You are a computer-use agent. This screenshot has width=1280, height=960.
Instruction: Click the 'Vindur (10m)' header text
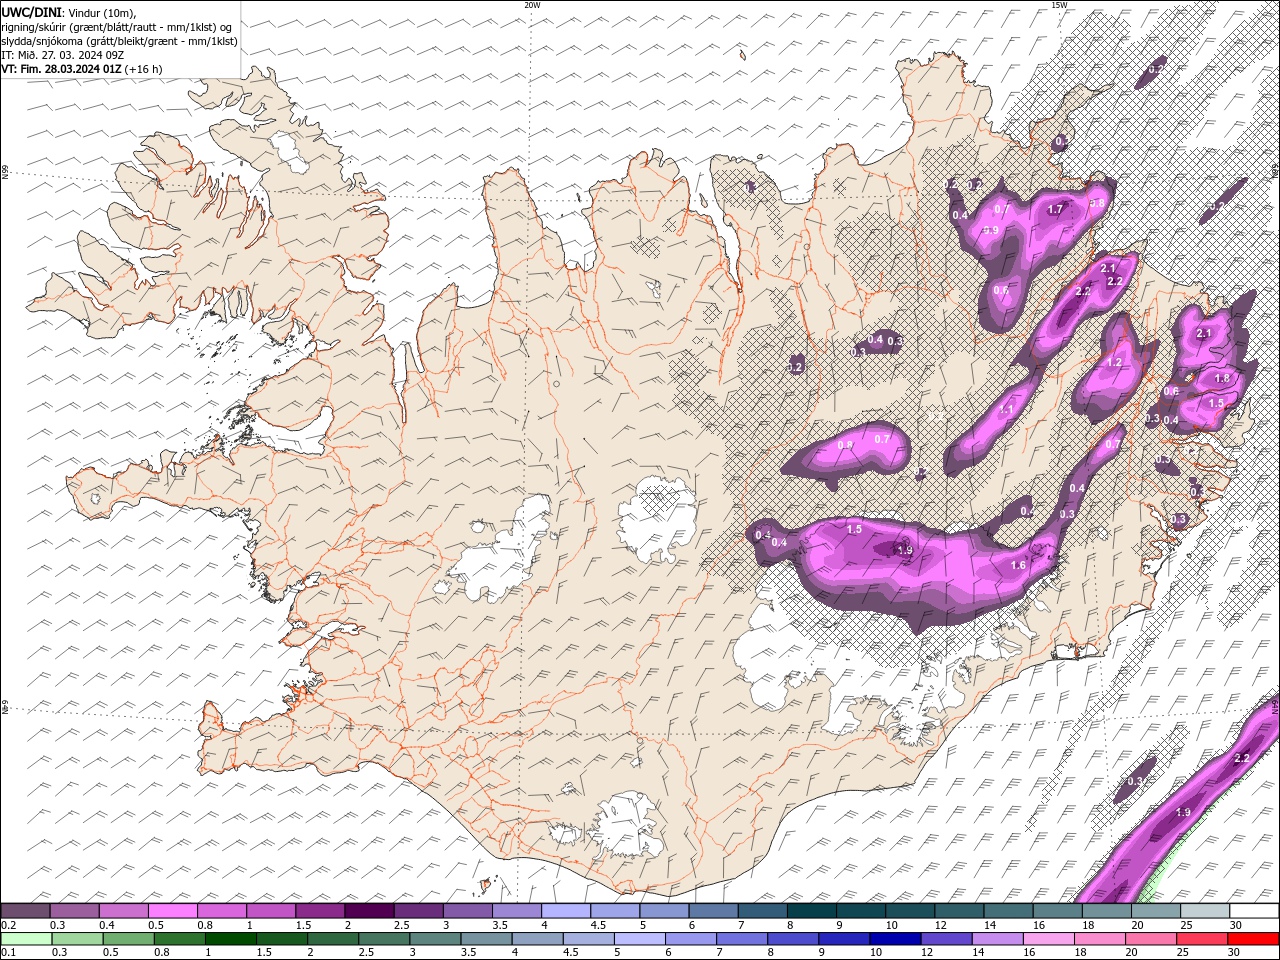99,12
